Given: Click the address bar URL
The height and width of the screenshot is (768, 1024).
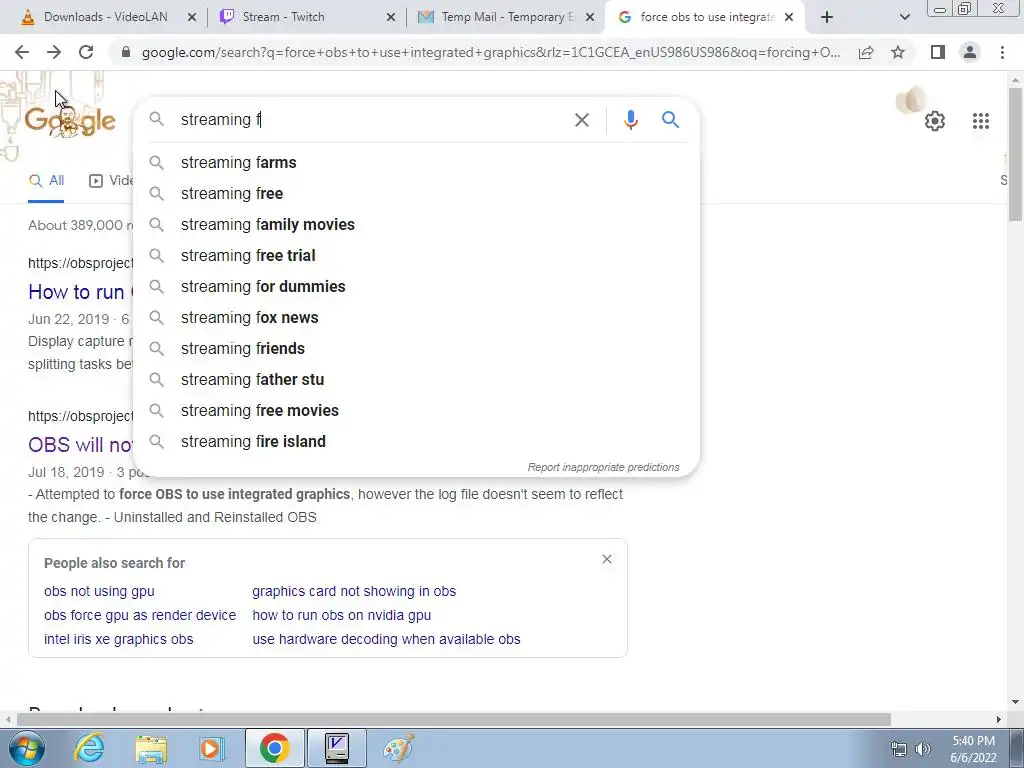Looking at the screenshot, I should pos(490,52).
